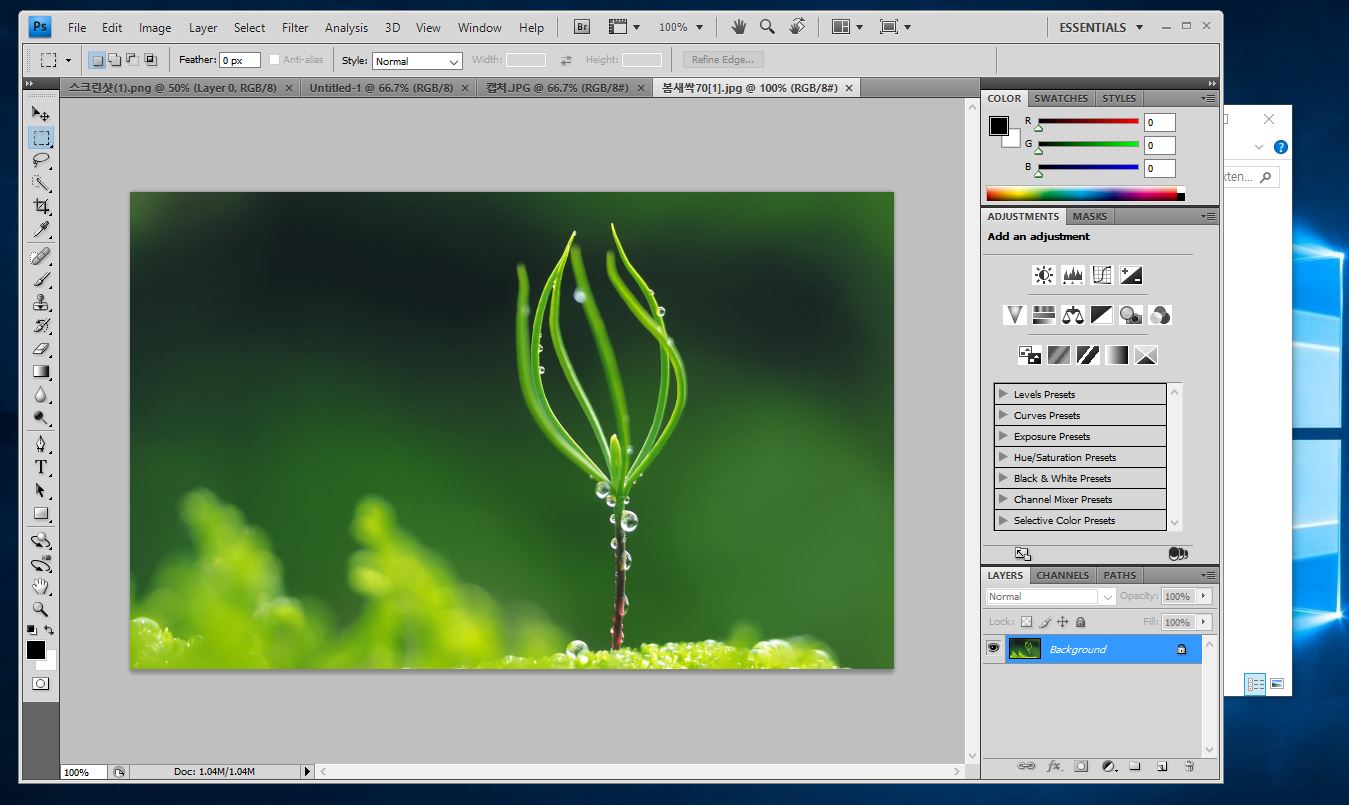The image size is (1349, 805).
Task: Open the ESSENTIALS workspace dropdown
Action: point(1101,27)
